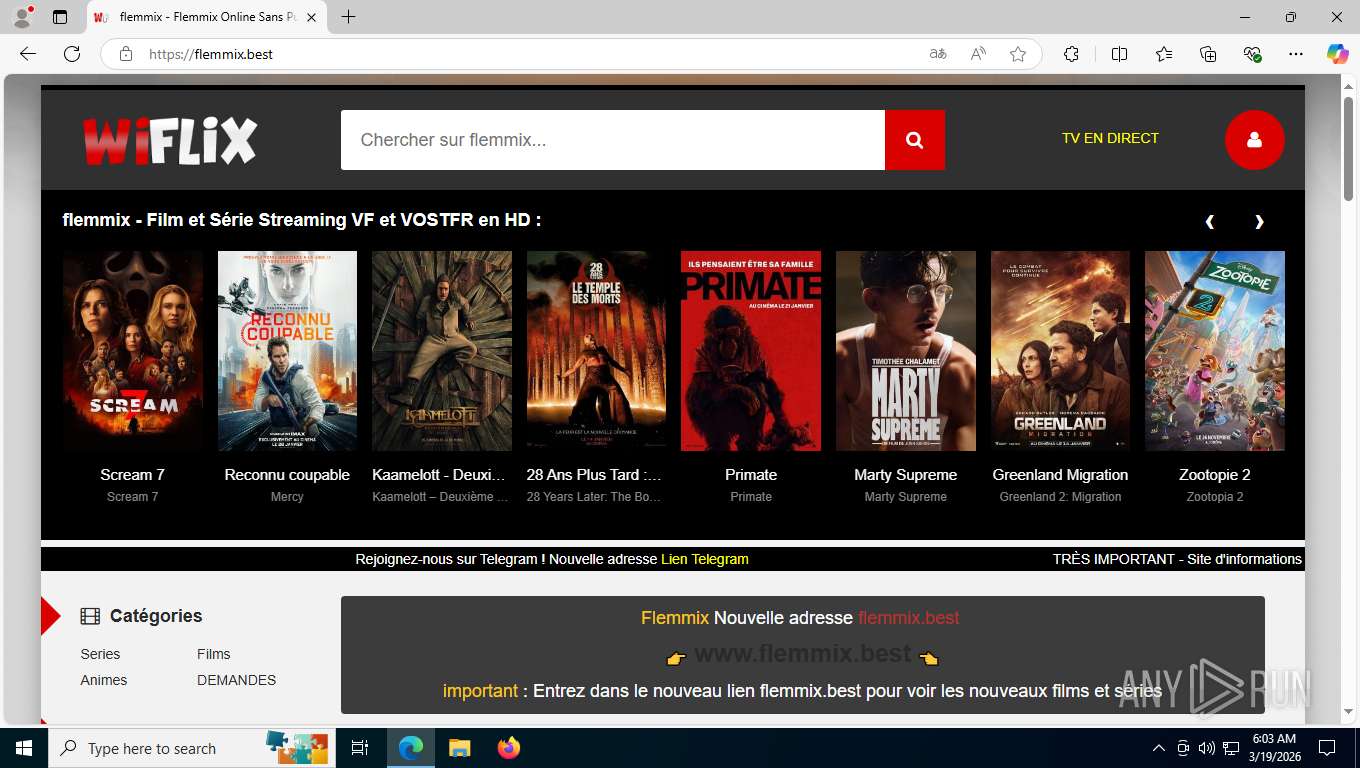Open the Films category
1360x768 pixels.
(214, 654)
